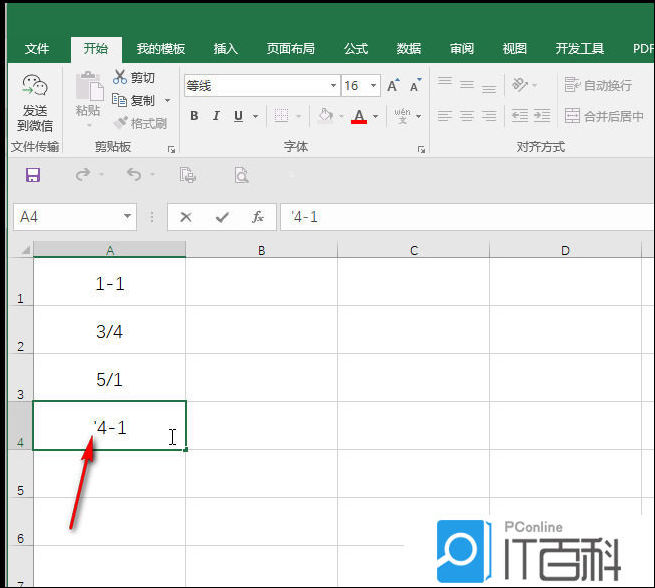Toggle Italic formatting
This screenshot has height=588, width=655.
coord(216,116)
